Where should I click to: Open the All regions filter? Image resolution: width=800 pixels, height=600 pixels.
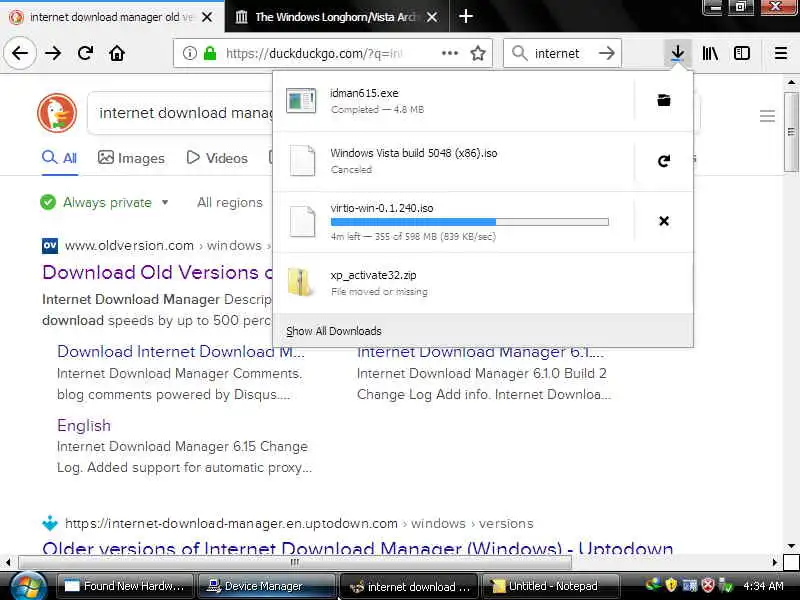(230, 203)
